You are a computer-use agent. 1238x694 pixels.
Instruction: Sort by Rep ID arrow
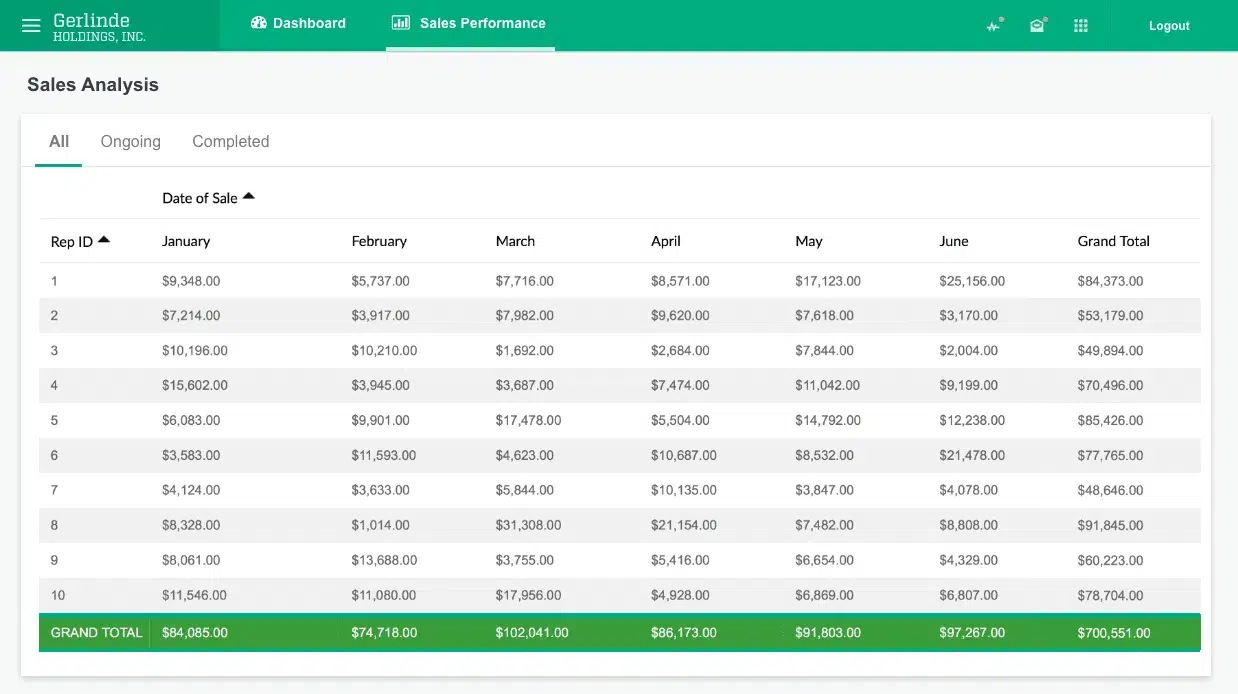[104, 240]
